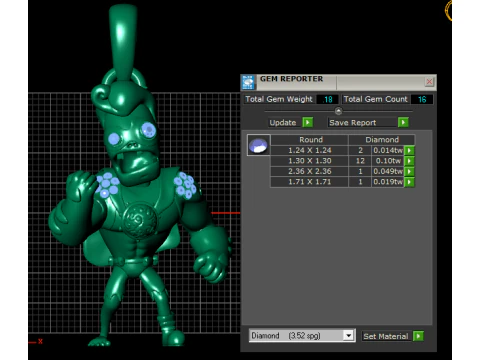
Task: Open the Diamond material dropdown arrow
Action: (348, 335)
